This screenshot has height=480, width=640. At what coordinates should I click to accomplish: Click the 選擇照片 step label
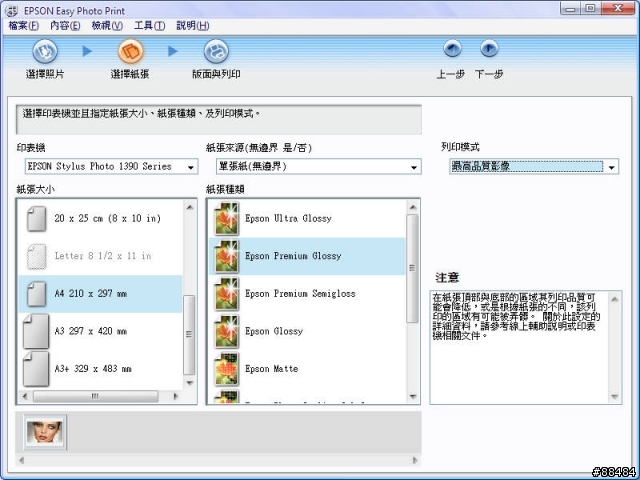coord(45,74)
